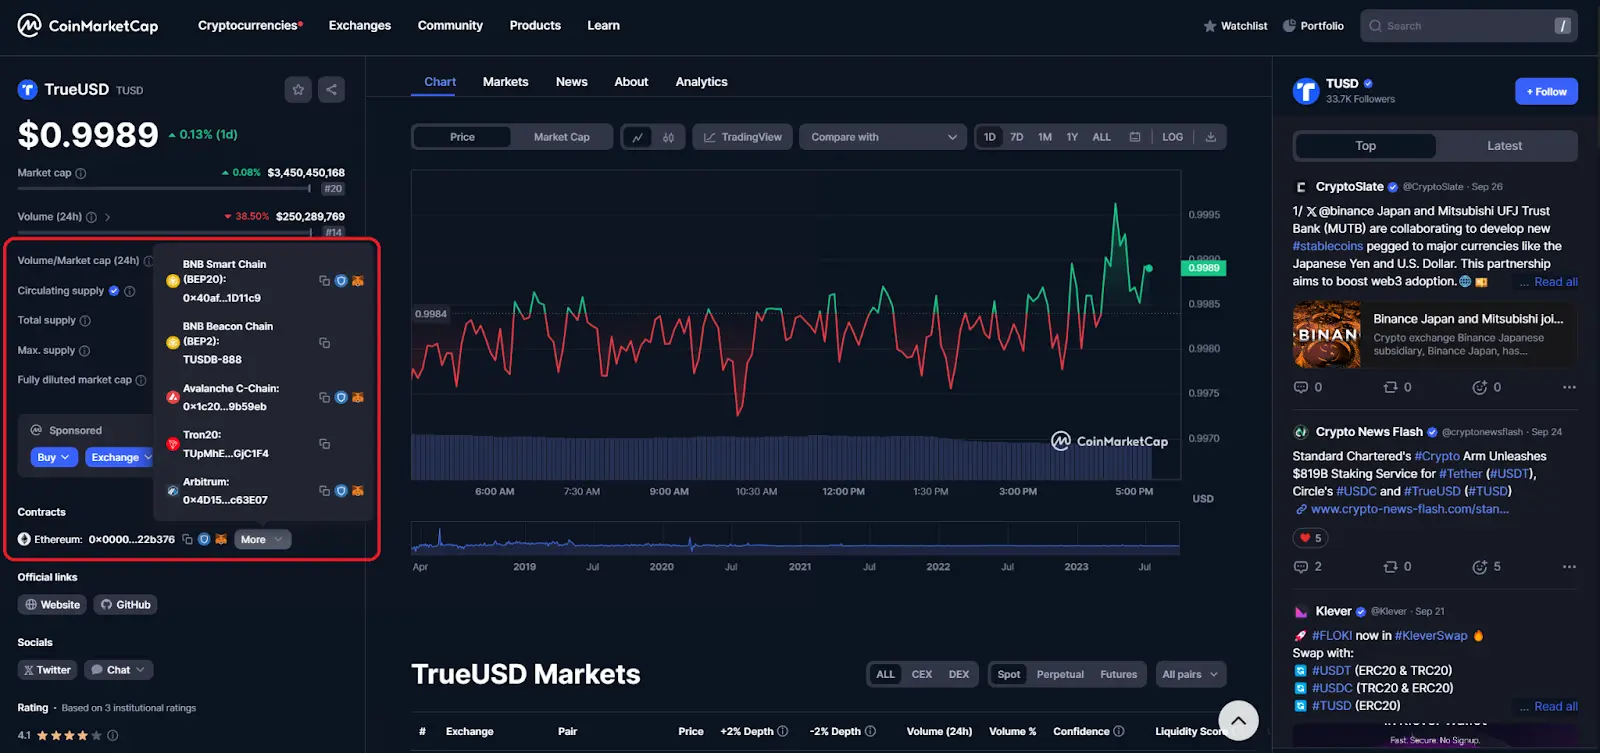Toggle LOG scale on chart
Viewport: 1600px width, 753px height.
click(x=1173, y=137)
